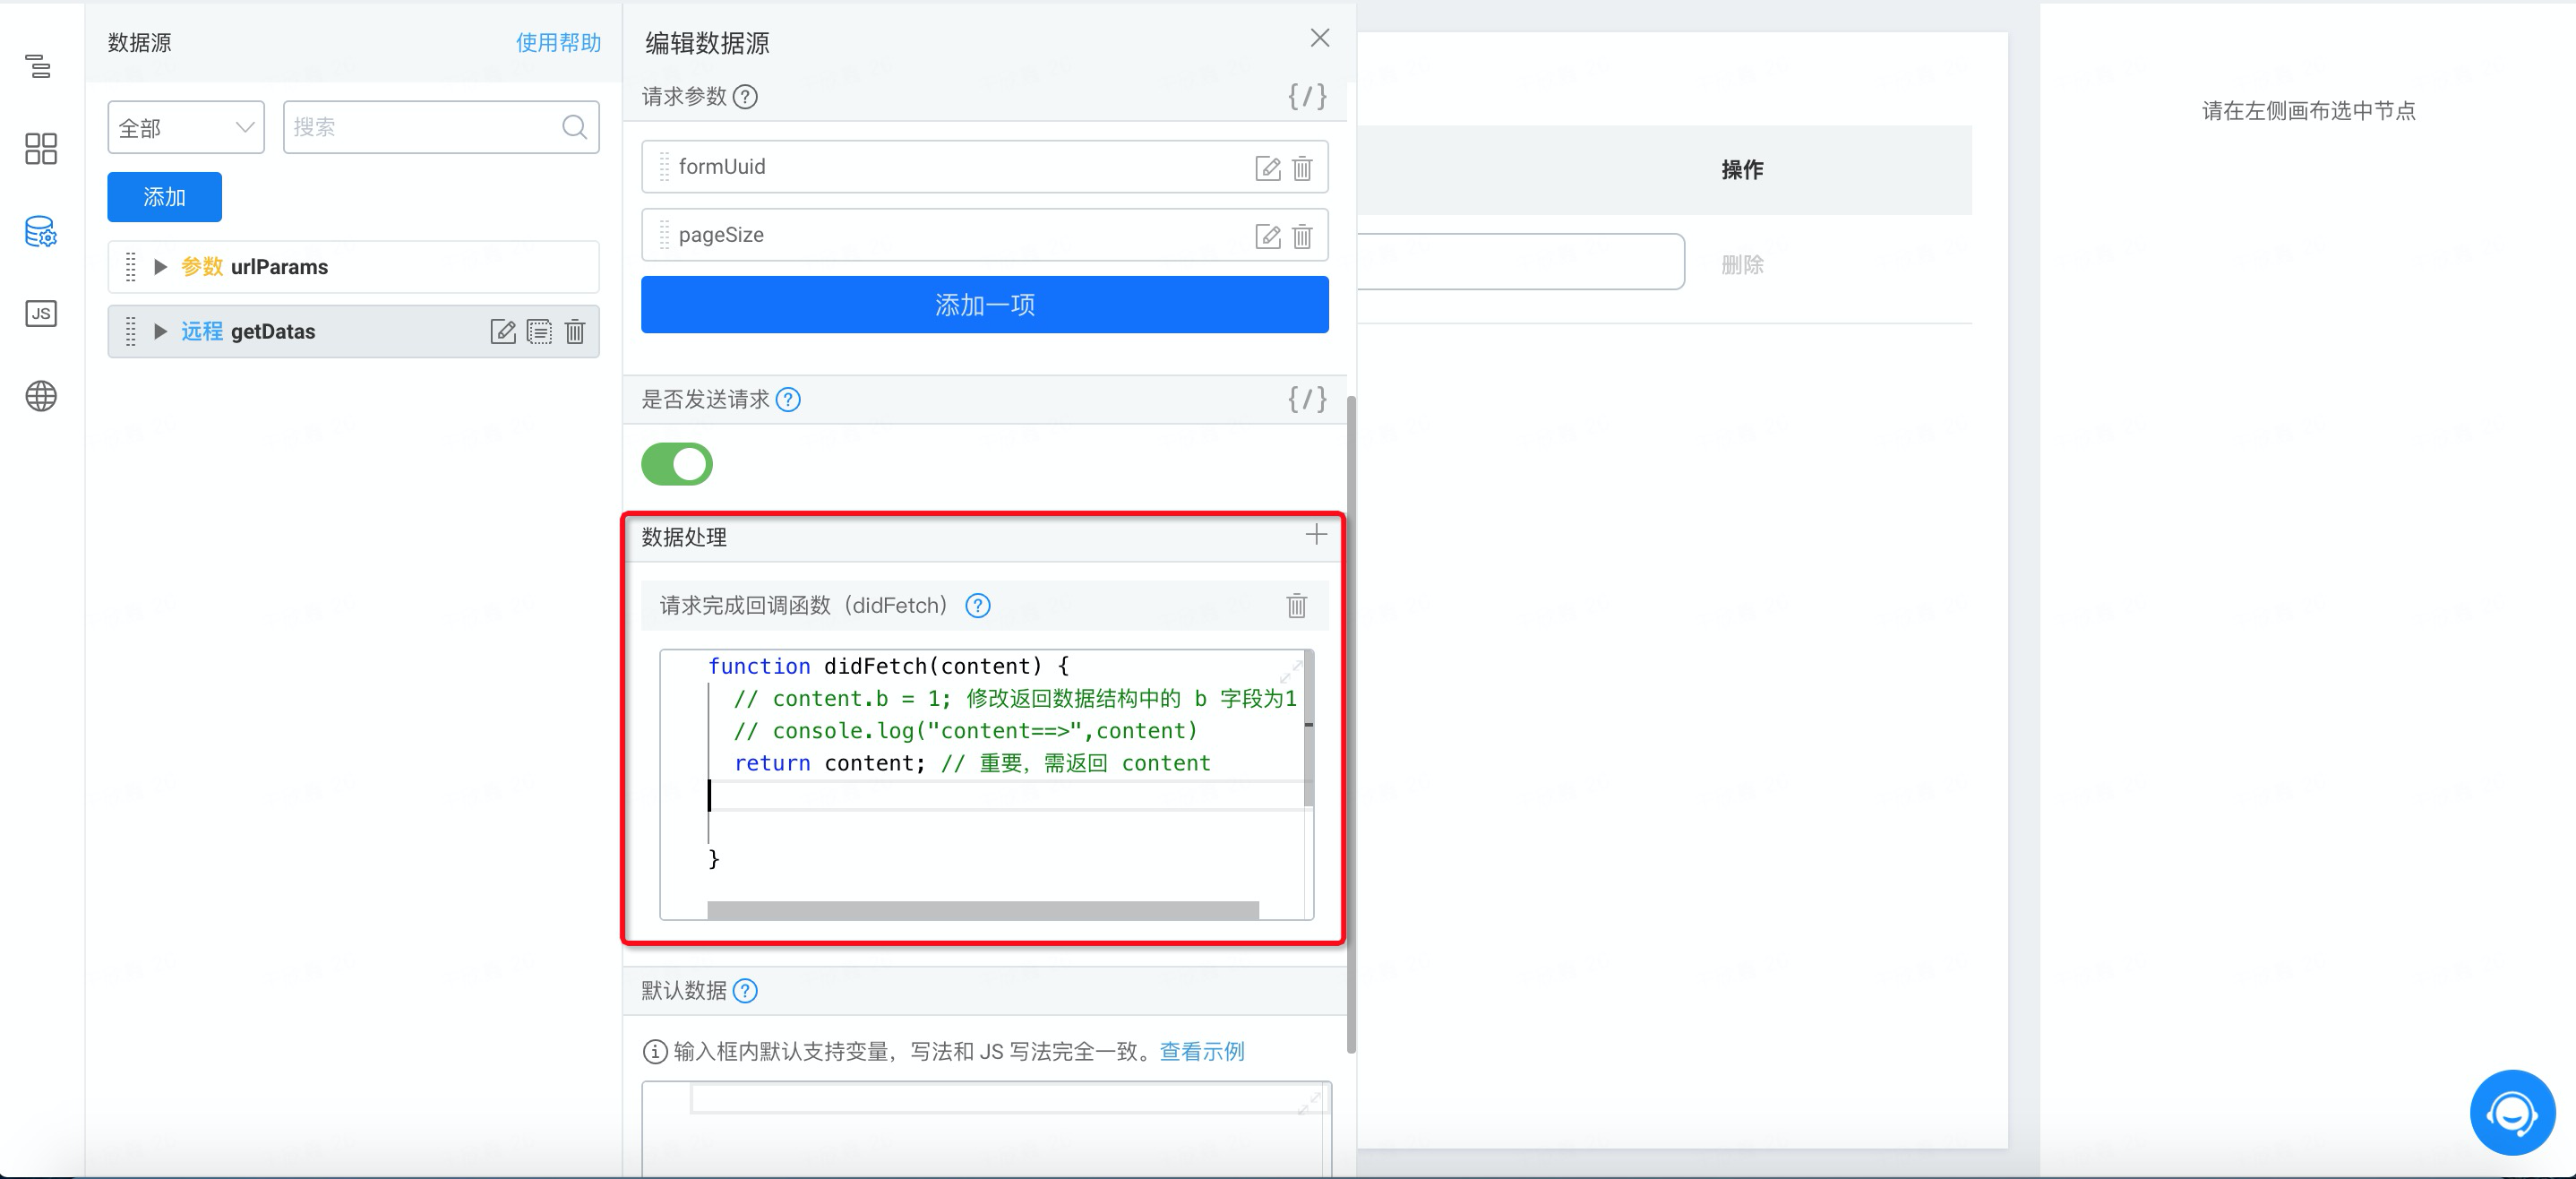Click the 请在左侧画布选中节点 hint text
2576x1179 pixels.
click(x=2308, y=110)
